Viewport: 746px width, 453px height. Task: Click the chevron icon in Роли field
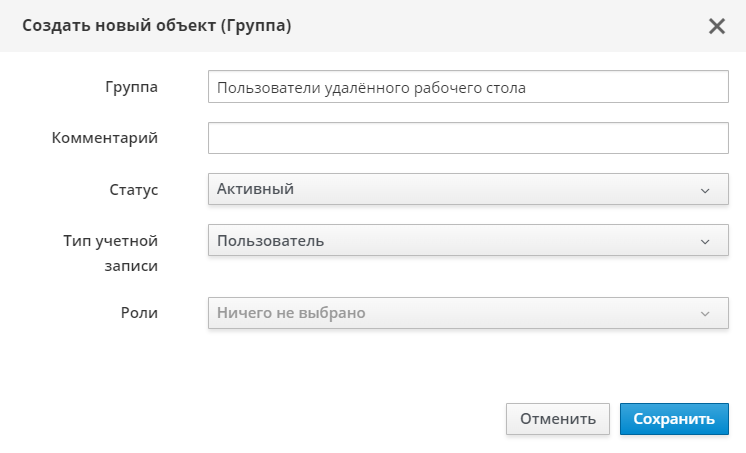click(705, 314)
